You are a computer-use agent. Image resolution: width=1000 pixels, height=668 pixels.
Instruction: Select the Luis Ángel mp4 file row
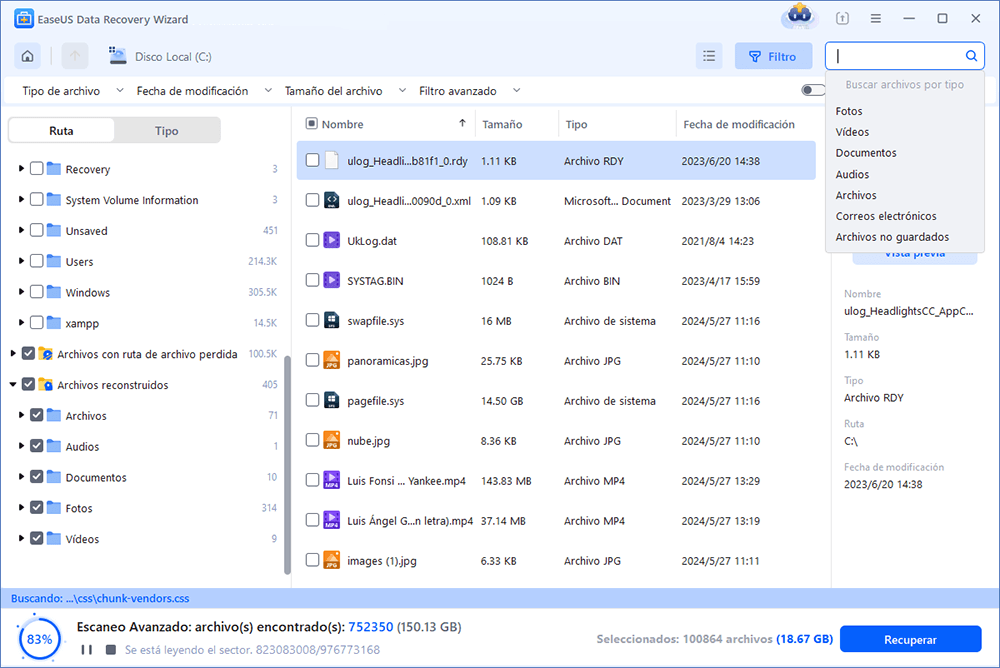click(556, 521)
